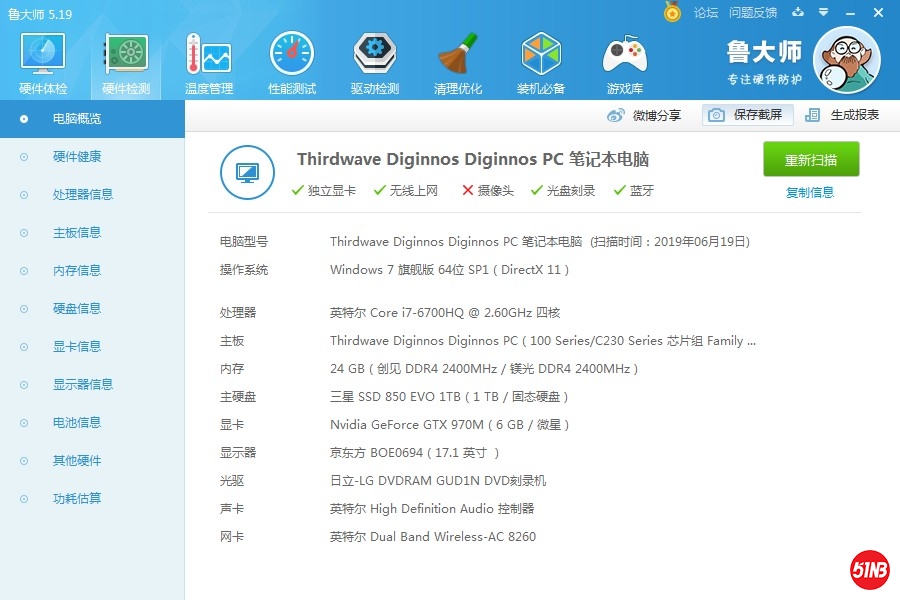Switch to the active 硬件检测 tab
Viewport: 900px width, 600px height.
(x=124, y=60)
